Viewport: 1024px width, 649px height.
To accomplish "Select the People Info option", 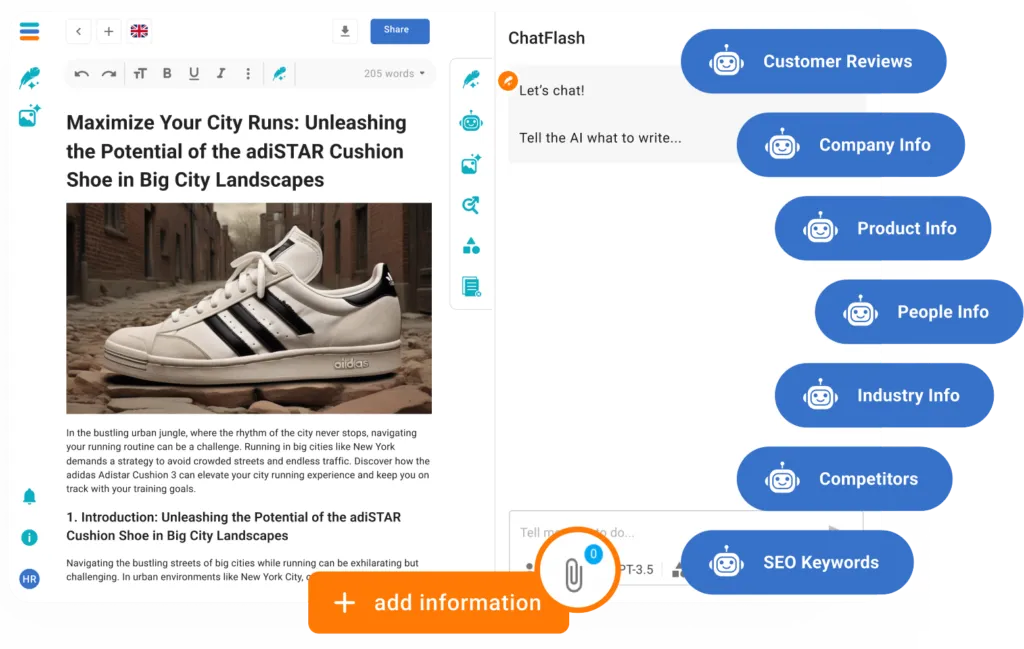I will [919, 312].
